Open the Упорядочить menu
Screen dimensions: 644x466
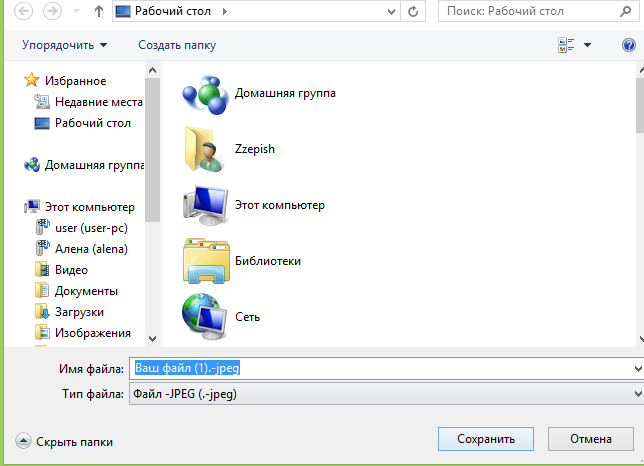[x=64, y=45]
